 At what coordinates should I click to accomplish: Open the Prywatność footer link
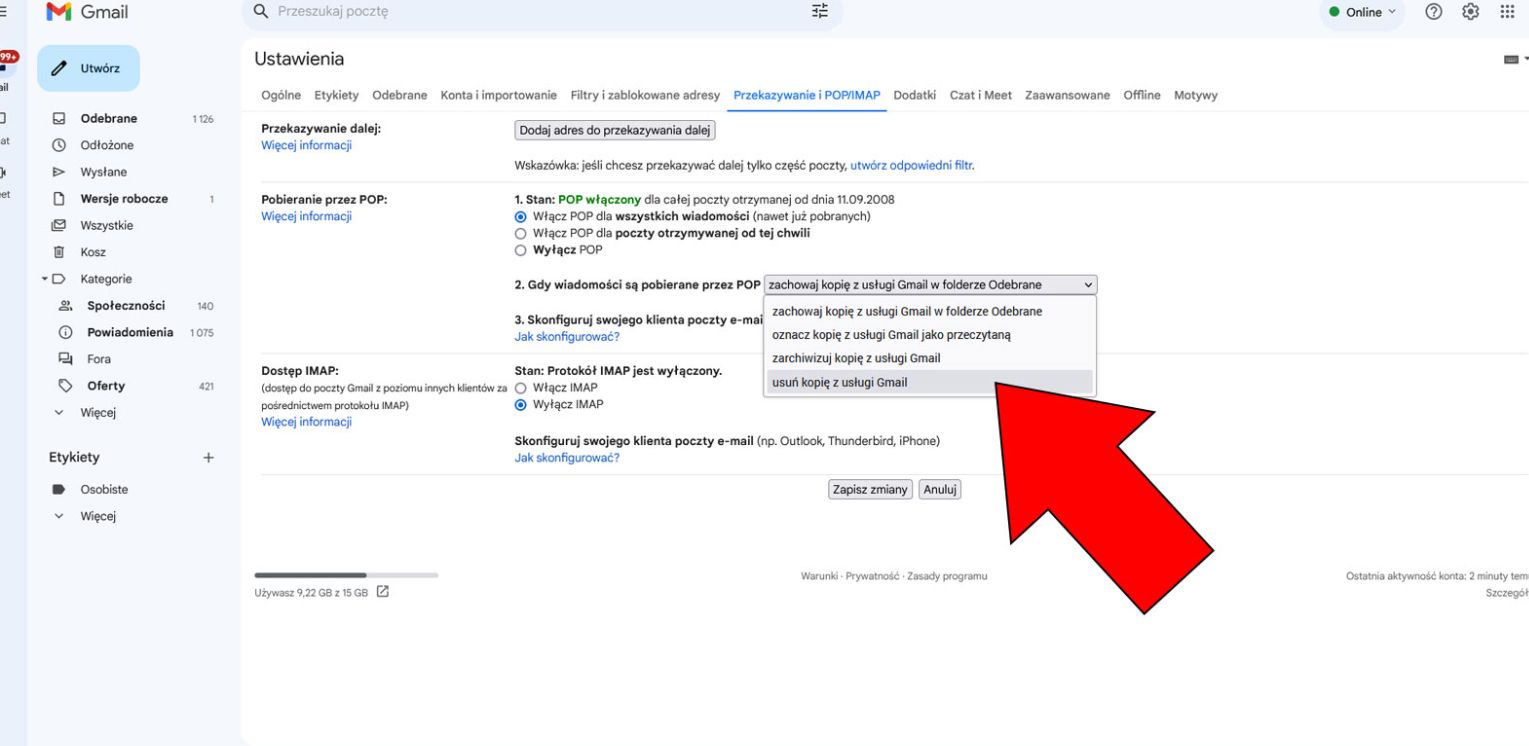point(872,576)
